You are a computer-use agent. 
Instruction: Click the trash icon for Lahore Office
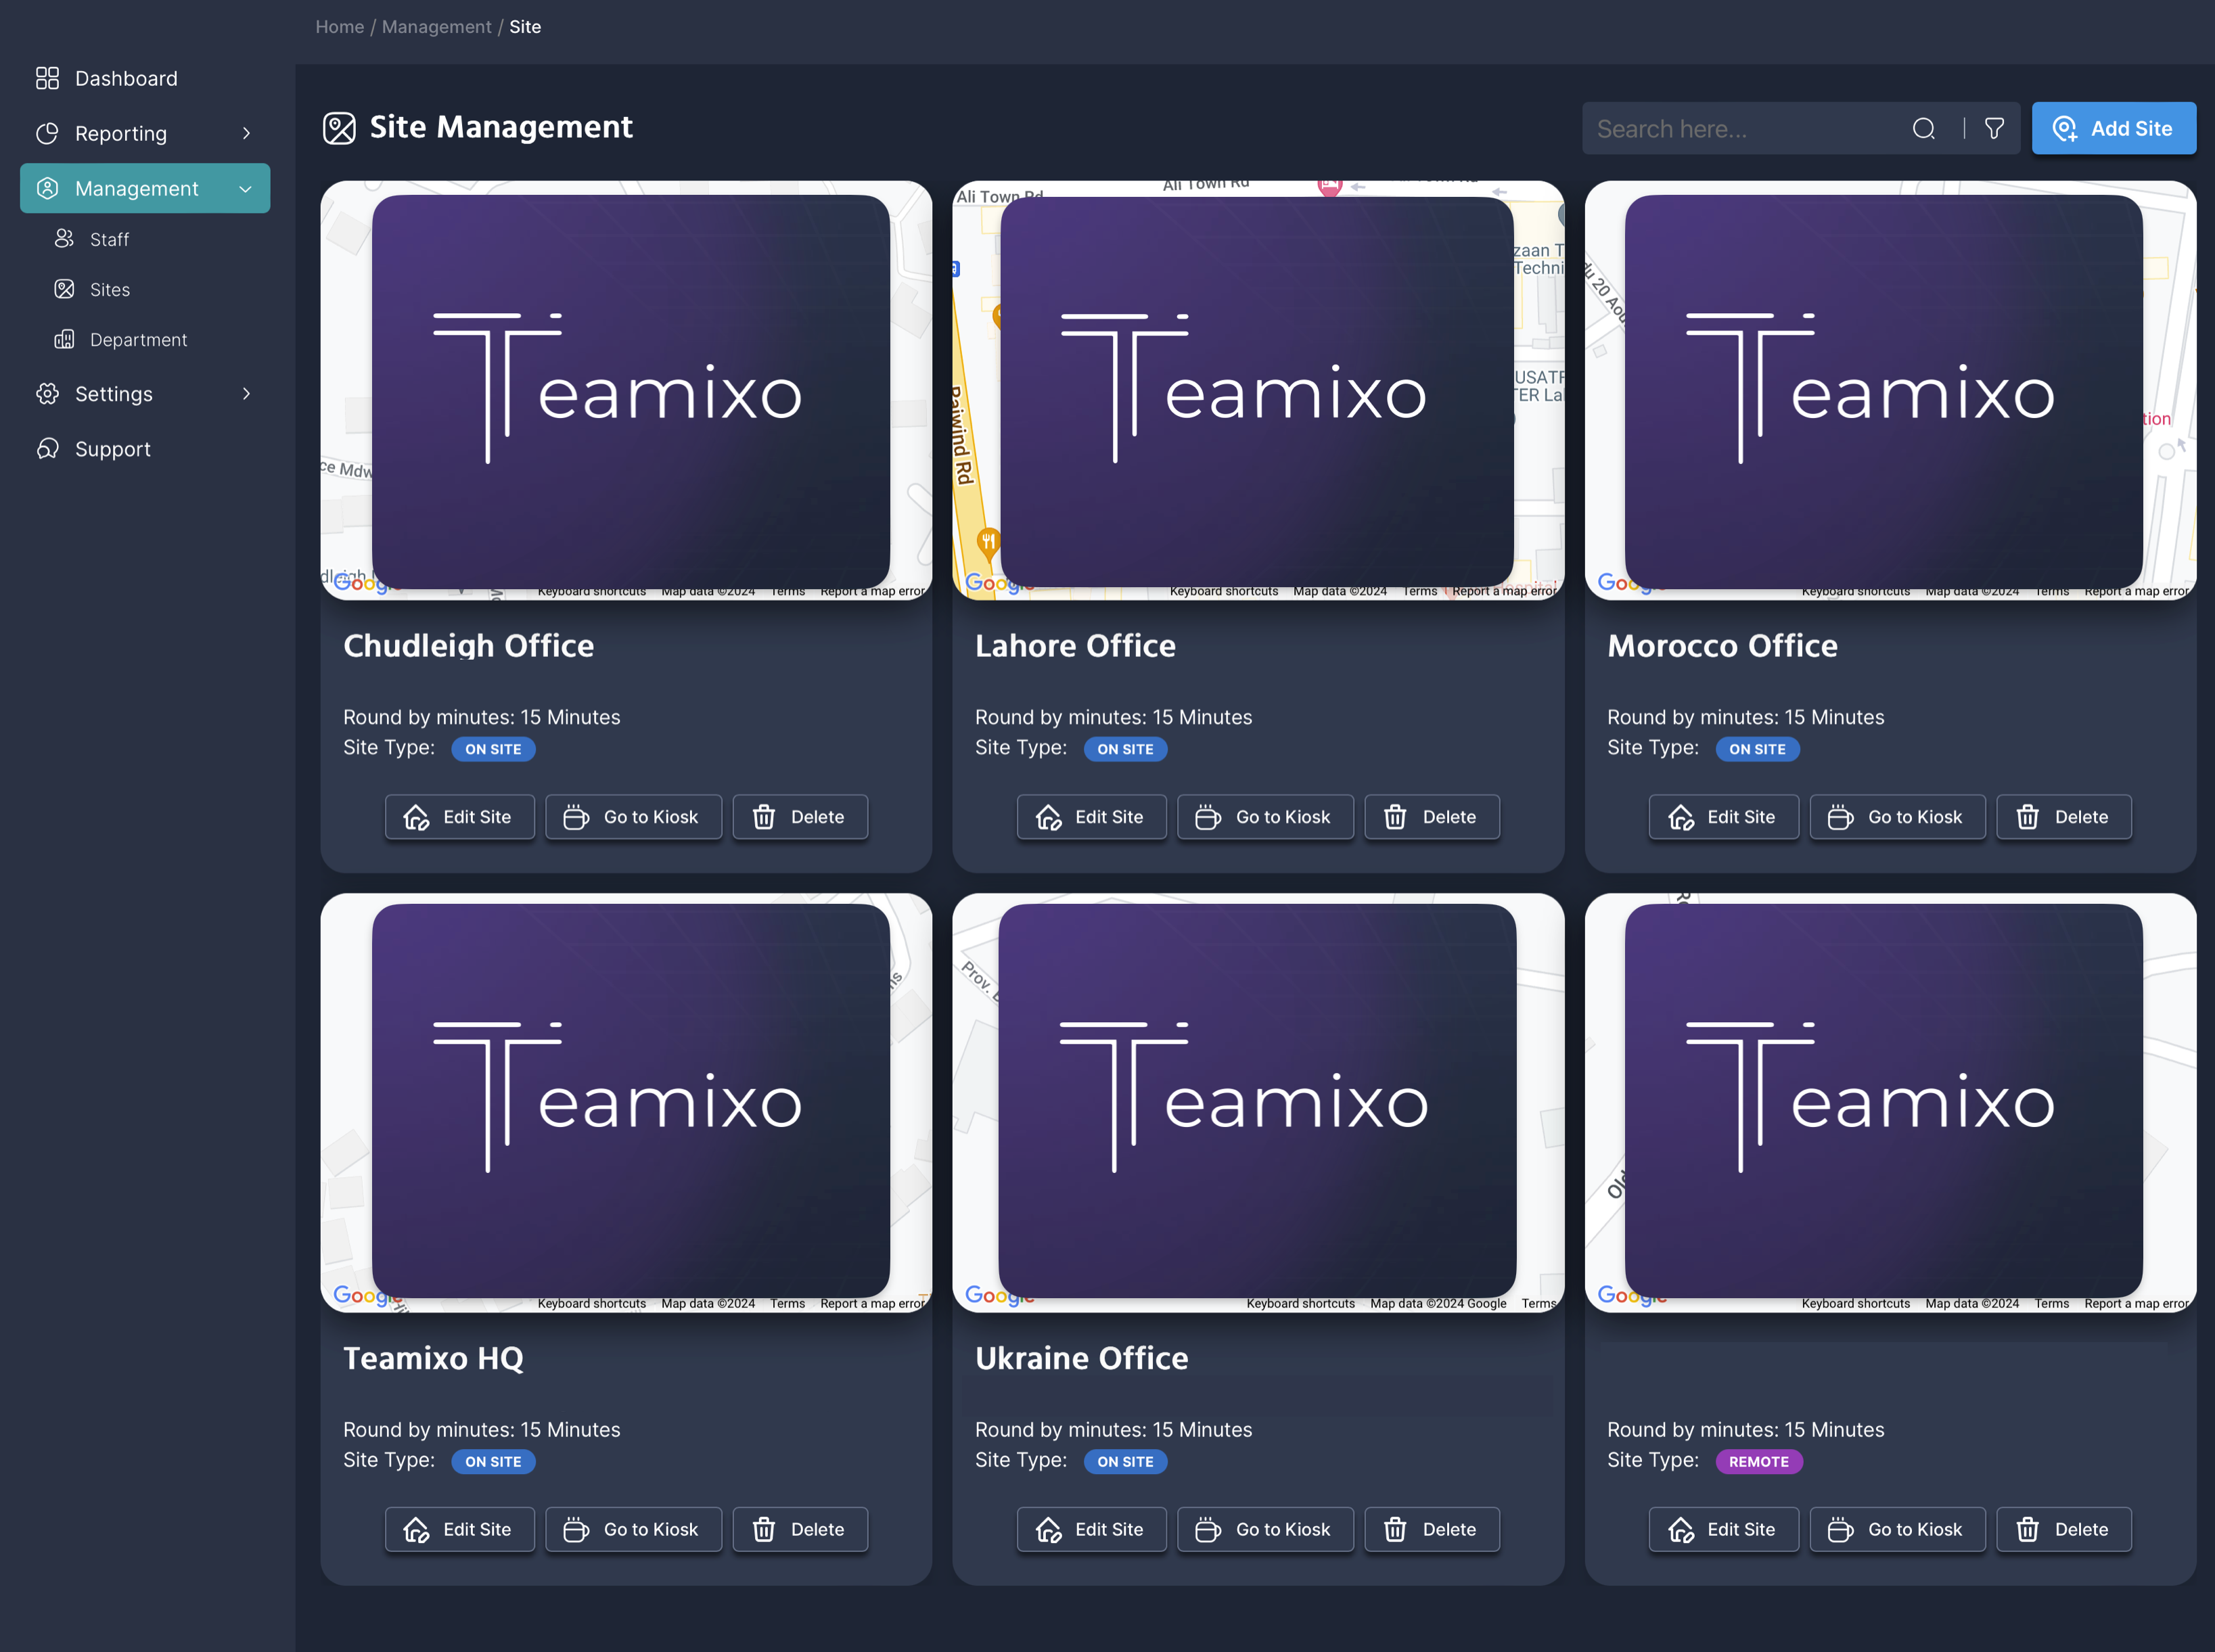[1395, 817]
